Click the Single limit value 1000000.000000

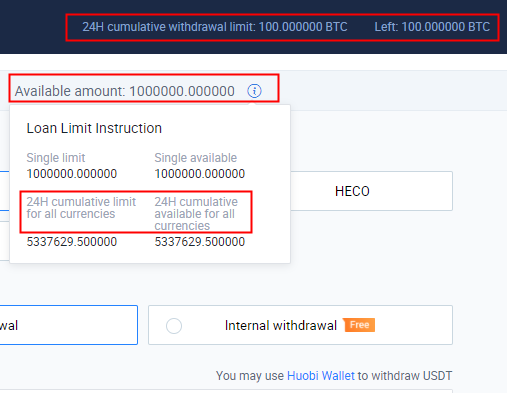[72, 174]
